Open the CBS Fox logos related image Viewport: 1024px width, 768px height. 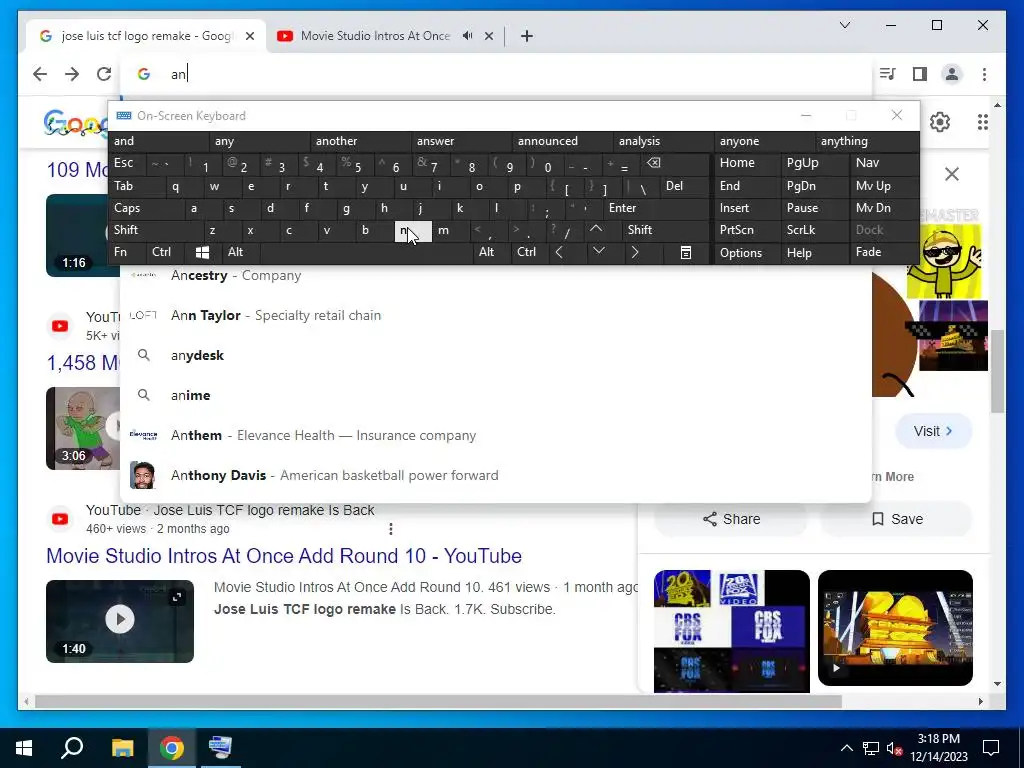731,631
